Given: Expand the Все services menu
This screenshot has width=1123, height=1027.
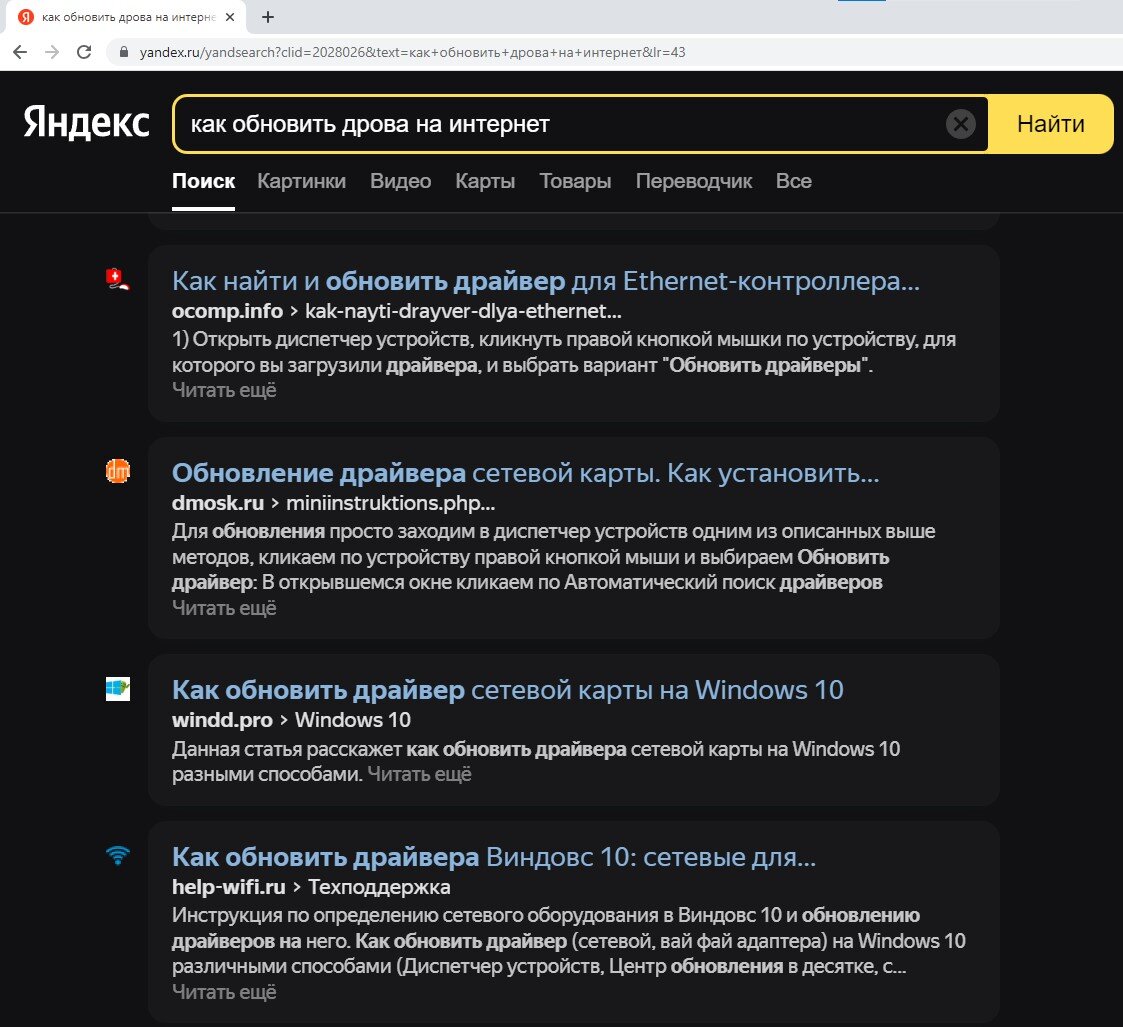Looking at the screenshot, I should click(794, 181).
